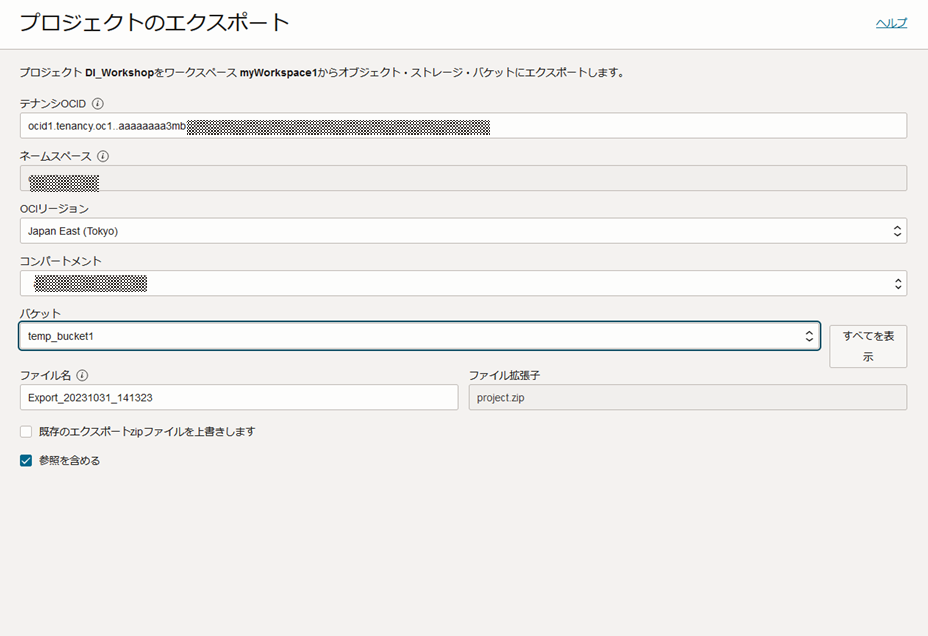Expand the コンパートメント dropdown

pos(463,283)
